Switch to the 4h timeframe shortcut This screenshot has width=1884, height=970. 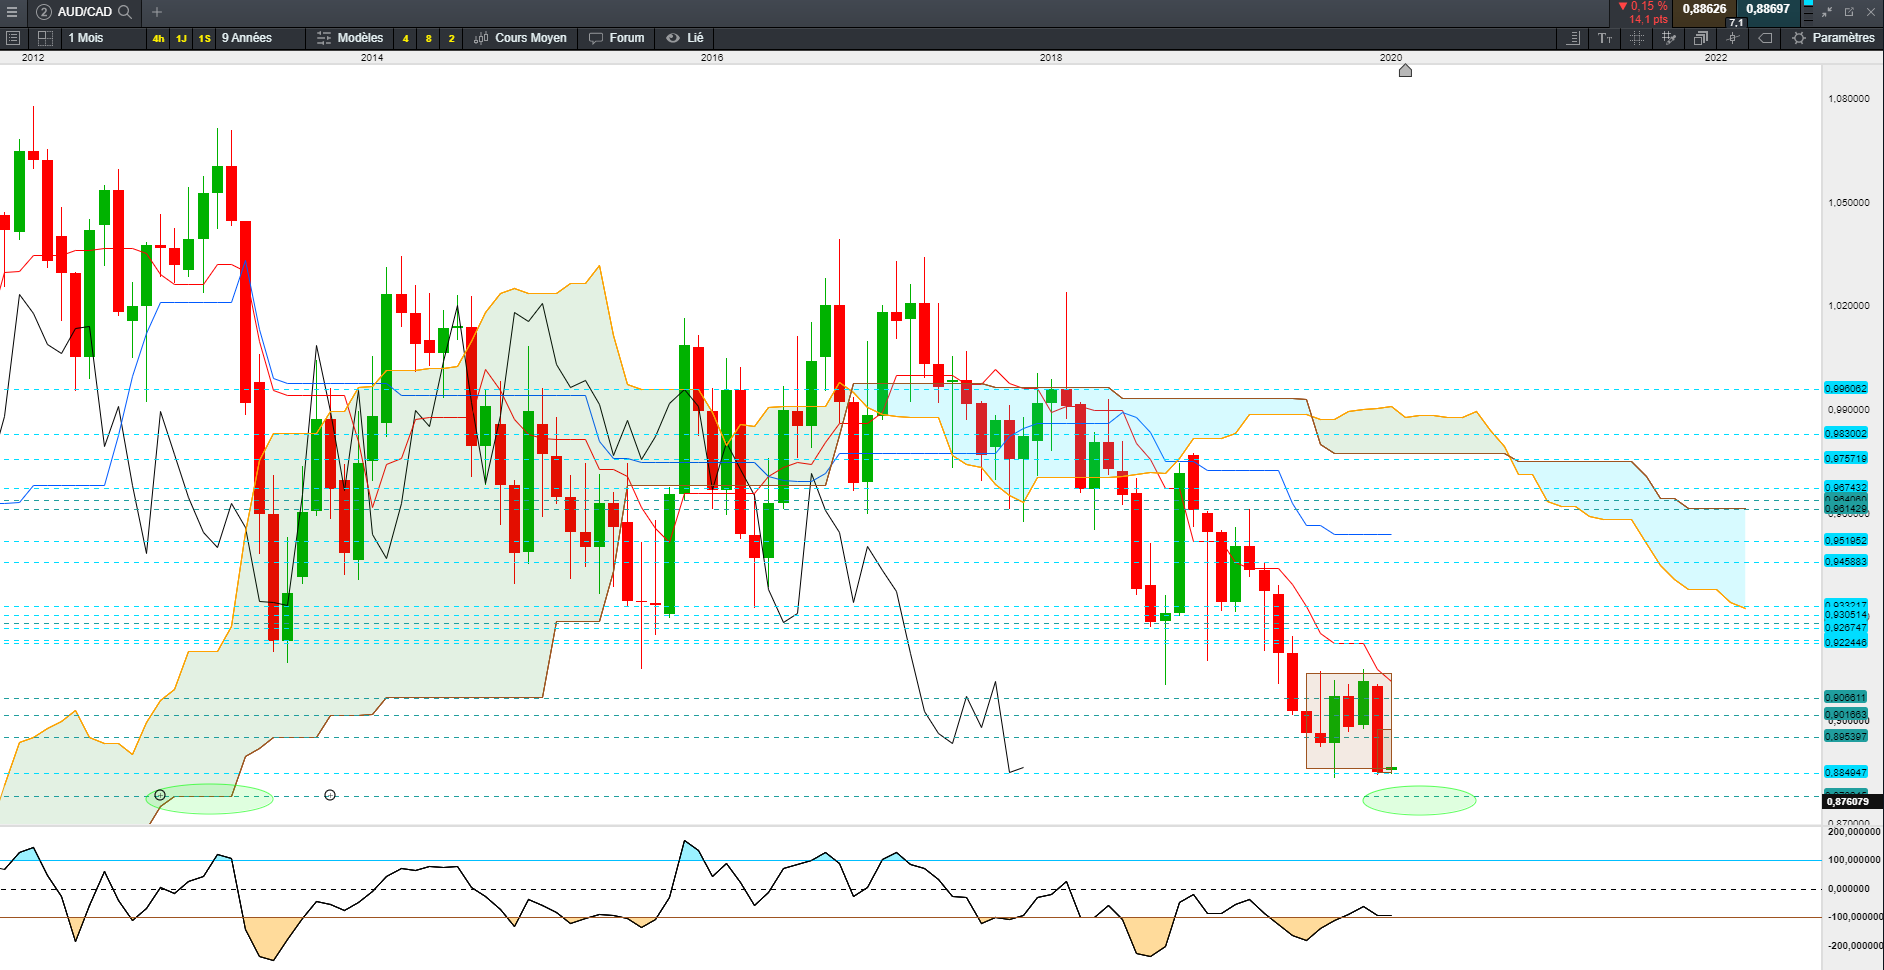[x=158, y=39]
